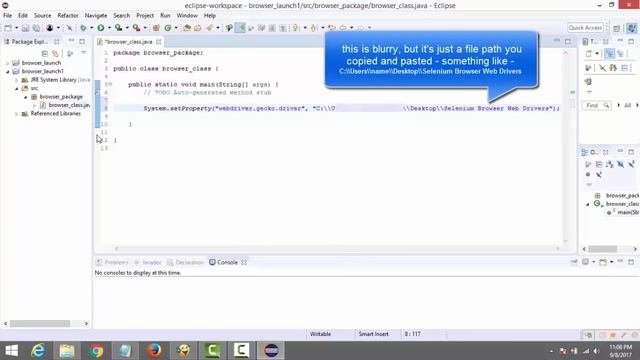
Task: Open Internet Explorer from taskbar
Action: tap(38, 351)
